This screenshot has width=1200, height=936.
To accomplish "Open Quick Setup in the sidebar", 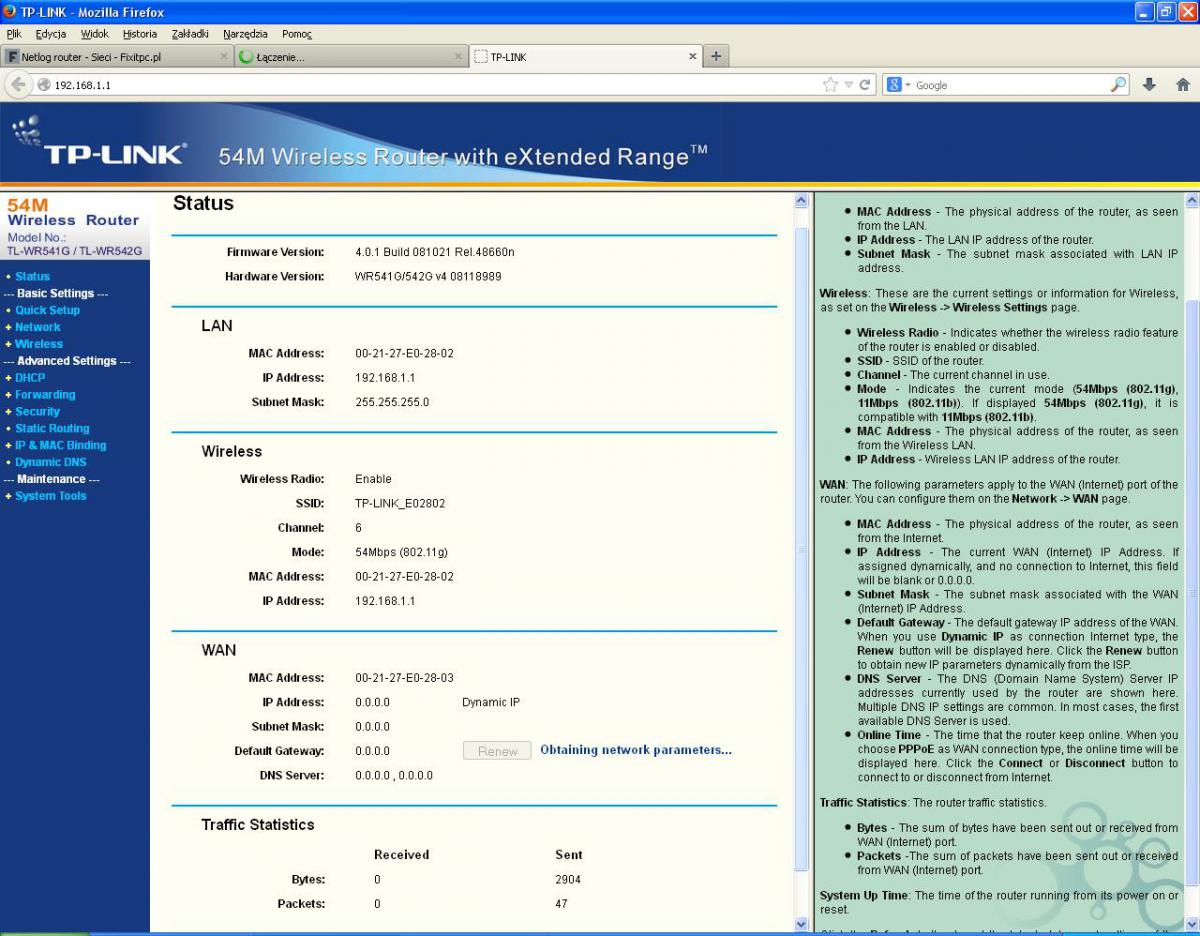I will click(47, 310).
